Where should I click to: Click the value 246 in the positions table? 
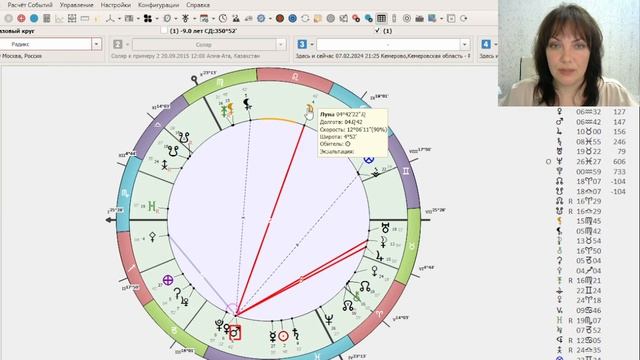point(619,142)
